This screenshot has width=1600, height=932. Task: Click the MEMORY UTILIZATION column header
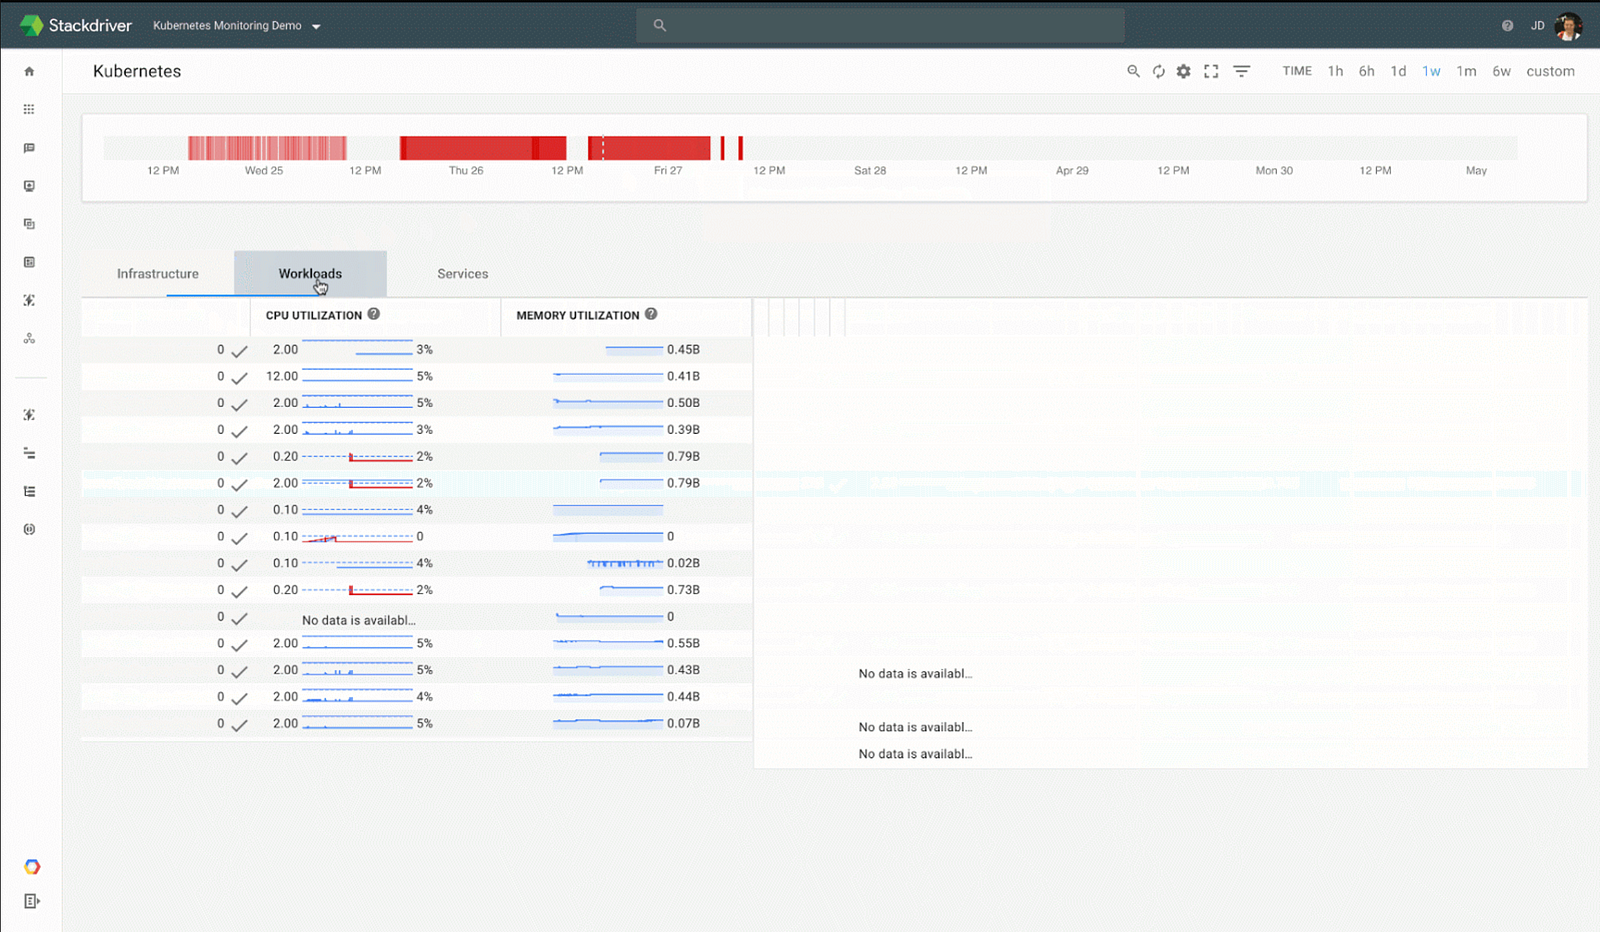[x=578, y=315]
